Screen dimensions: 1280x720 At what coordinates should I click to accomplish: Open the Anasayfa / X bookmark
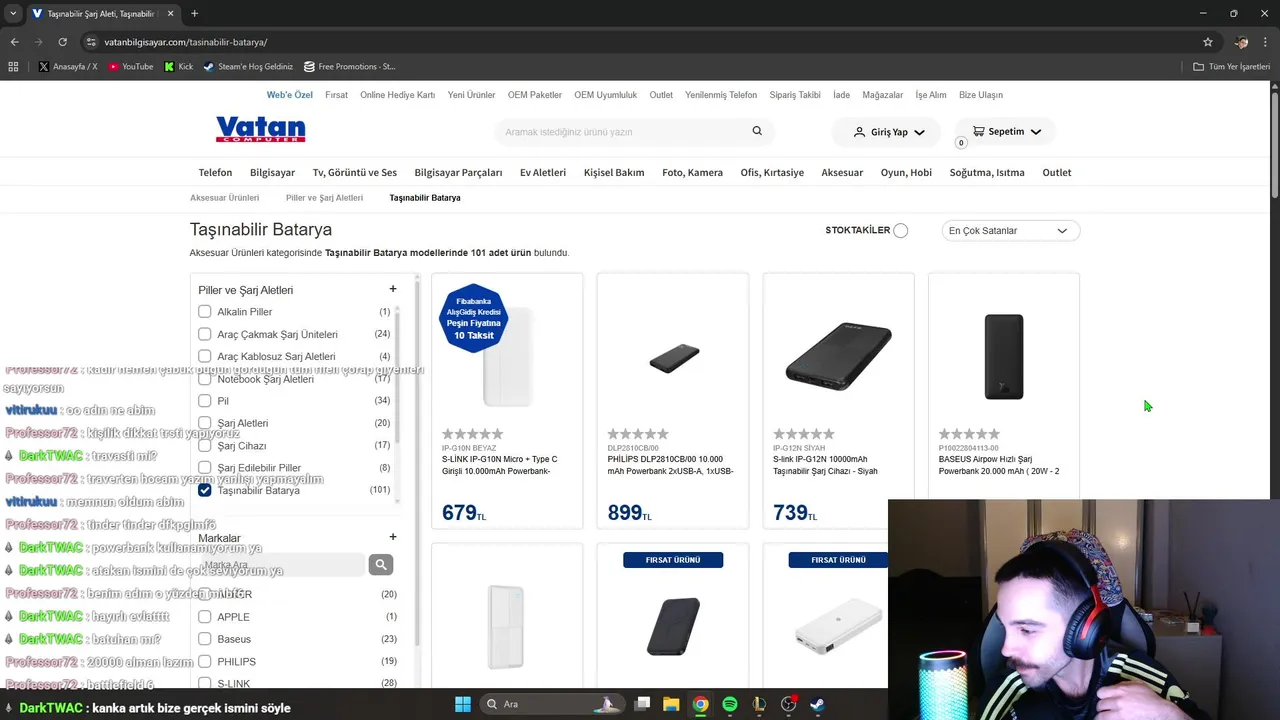pos(68,67)
